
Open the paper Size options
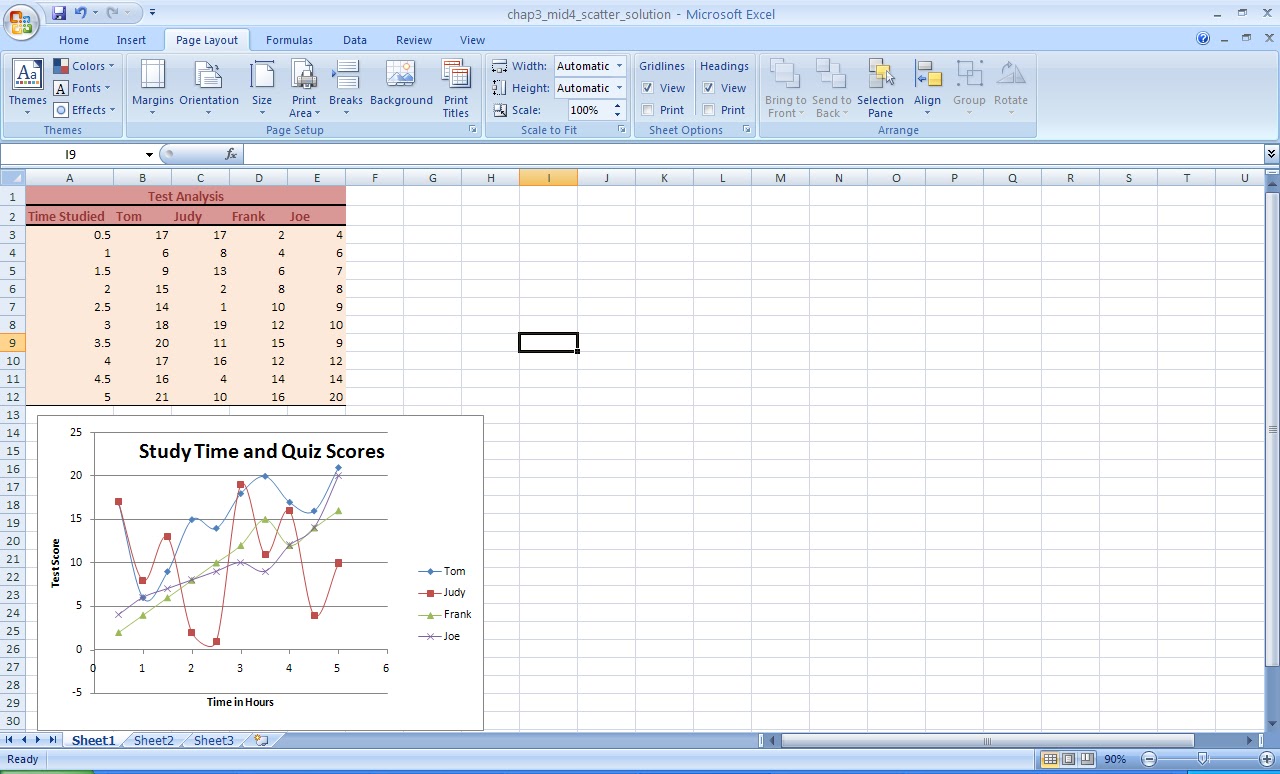(x=262, y=88)
